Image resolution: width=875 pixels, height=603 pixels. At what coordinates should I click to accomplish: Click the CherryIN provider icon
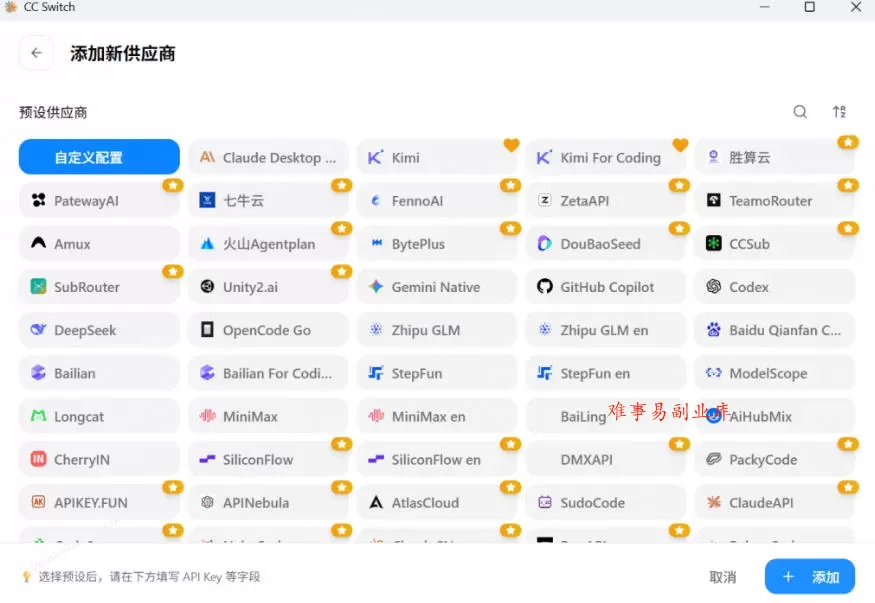coord(39,459)
